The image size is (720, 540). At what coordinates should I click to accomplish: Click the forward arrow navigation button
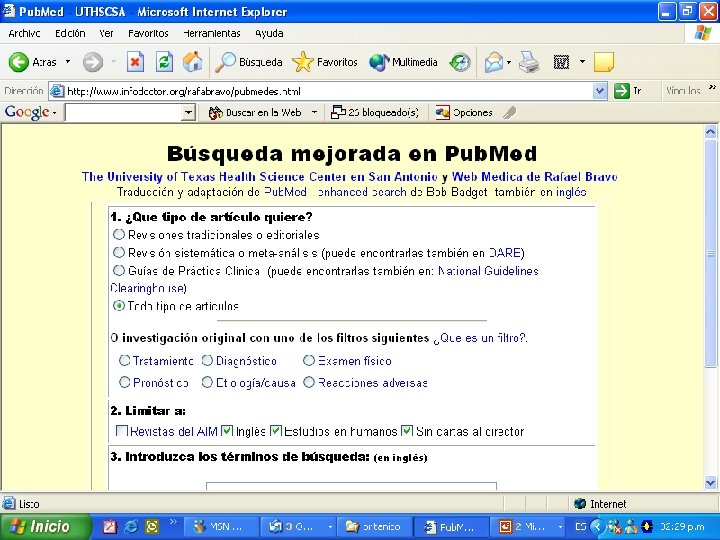pos(92,62)
